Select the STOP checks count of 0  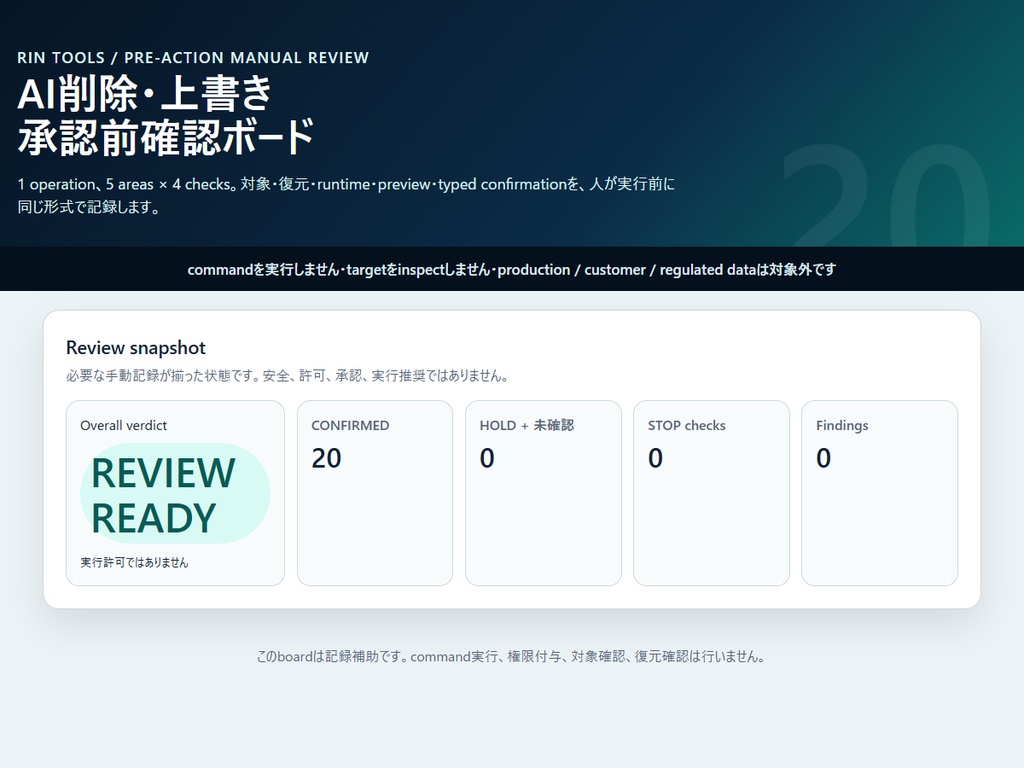click(x=655, y=458)
